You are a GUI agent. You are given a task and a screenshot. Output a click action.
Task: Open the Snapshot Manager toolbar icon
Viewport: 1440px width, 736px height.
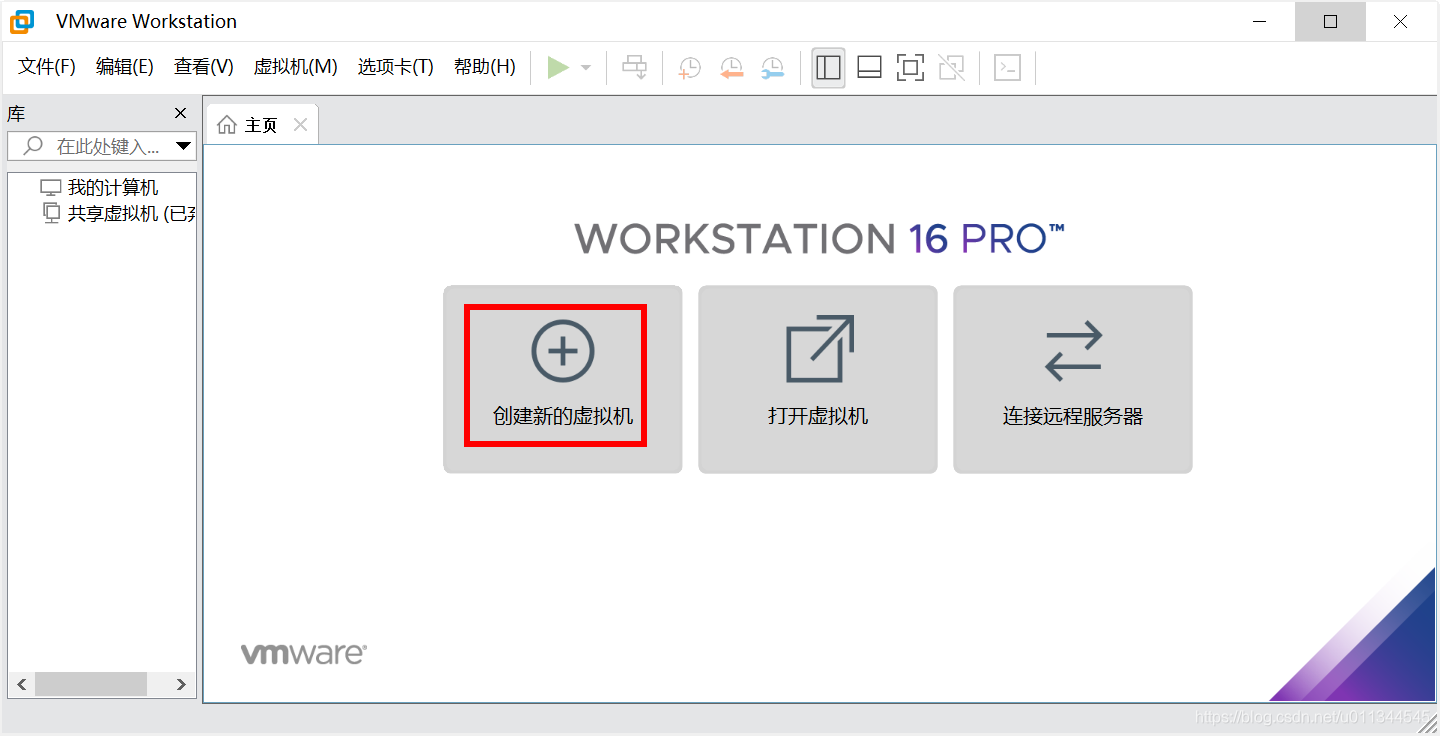coord(772,67)
